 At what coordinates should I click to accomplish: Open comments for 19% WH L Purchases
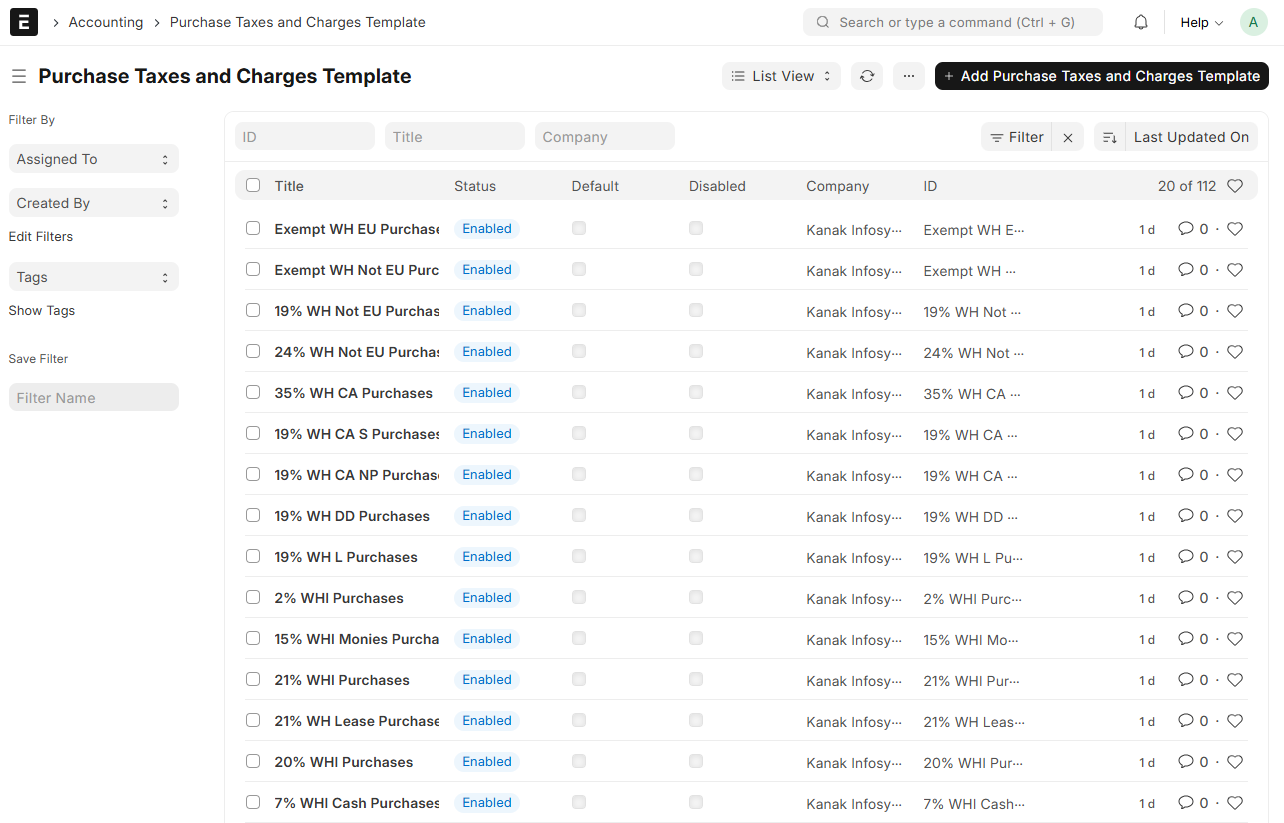(x=1193, y=557)
